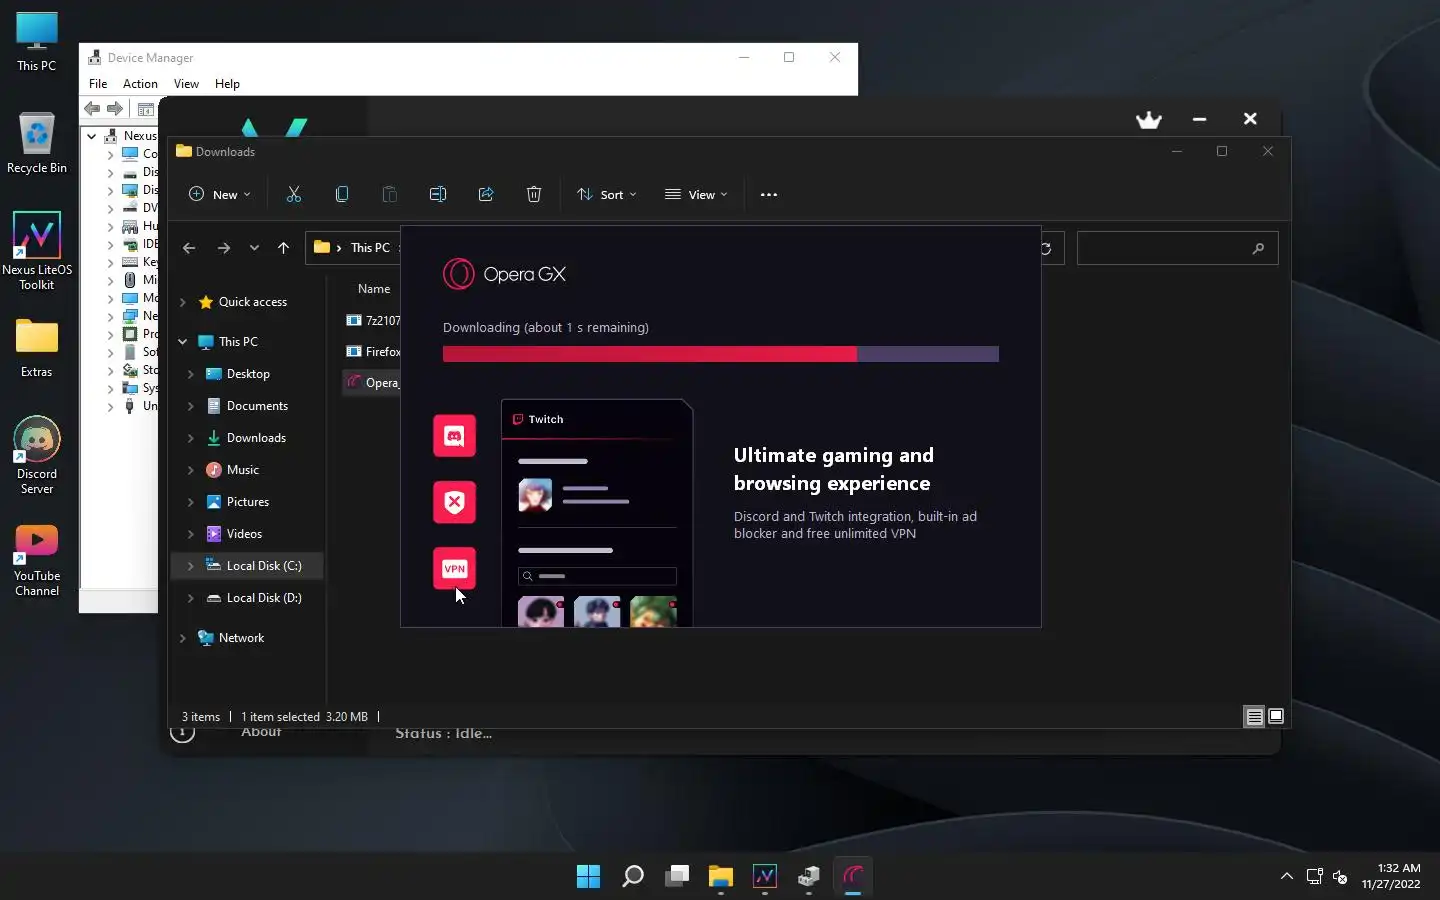This screenshot has width=1440, height=900.
Task: Click the Delete trash icon in Downloads toolbar
Action: [534, 194]
